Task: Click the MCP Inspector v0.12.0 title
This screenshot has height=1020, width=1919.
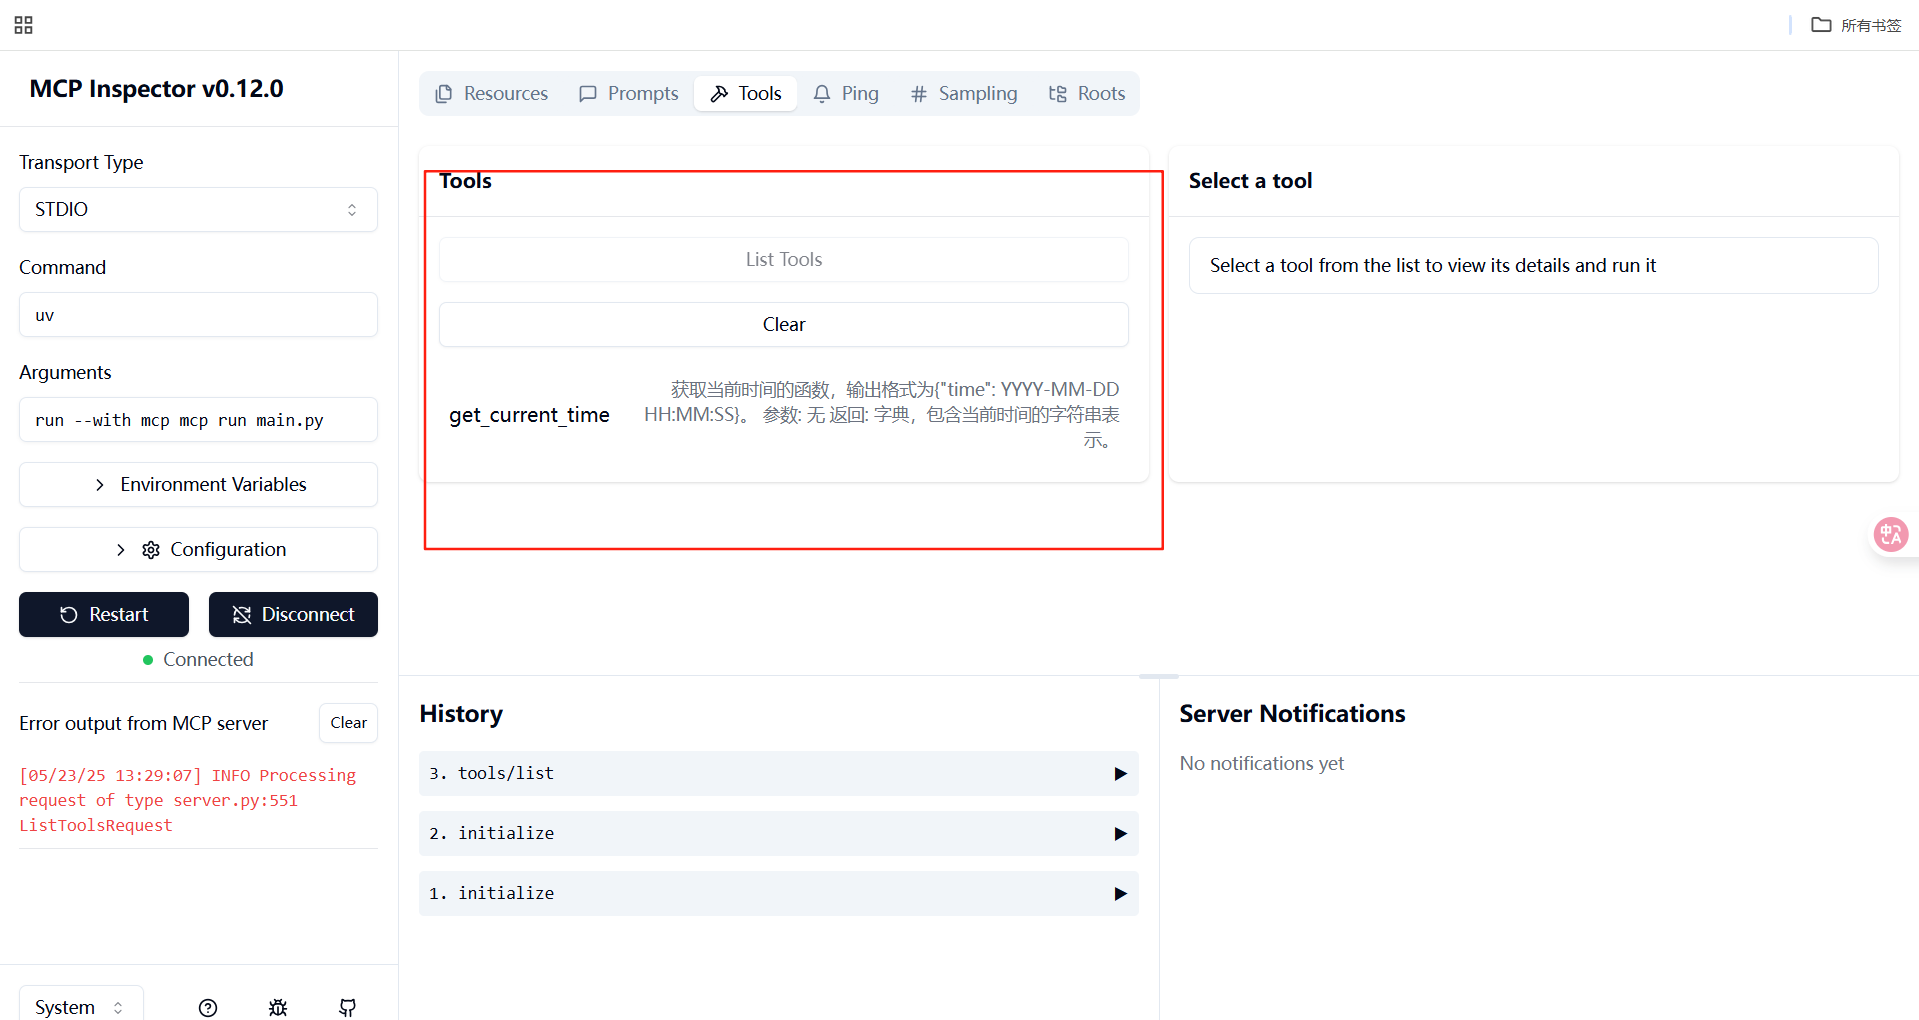Action: [156, 88]
